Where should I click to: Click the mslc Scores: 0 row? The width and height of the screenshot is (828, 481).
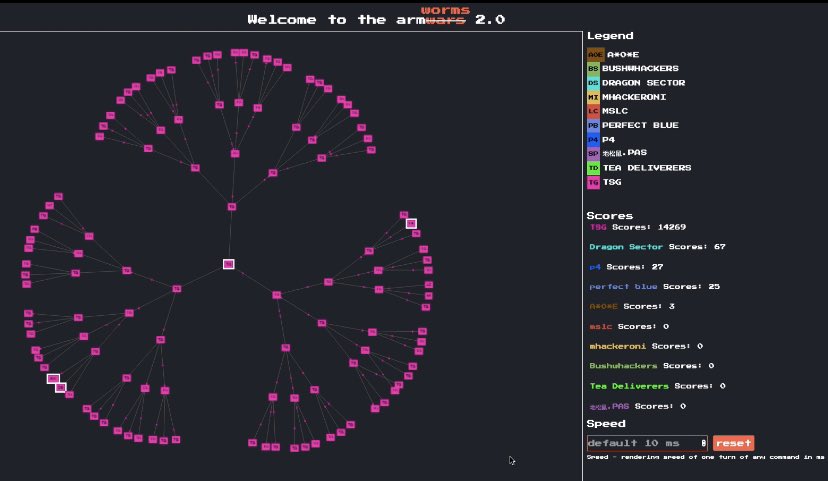[x=629, y=326]
